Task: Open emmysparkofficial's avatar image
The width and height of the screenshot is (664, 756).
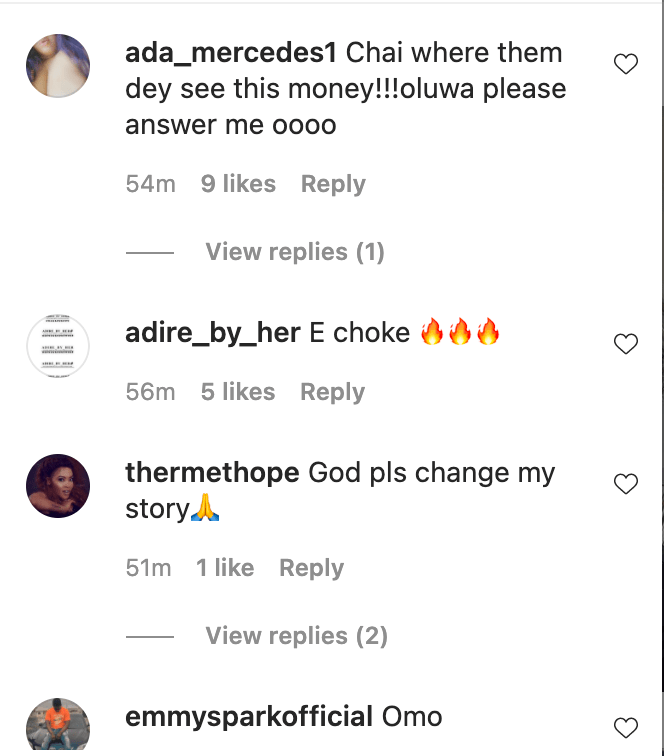Action: coord(58,728)
